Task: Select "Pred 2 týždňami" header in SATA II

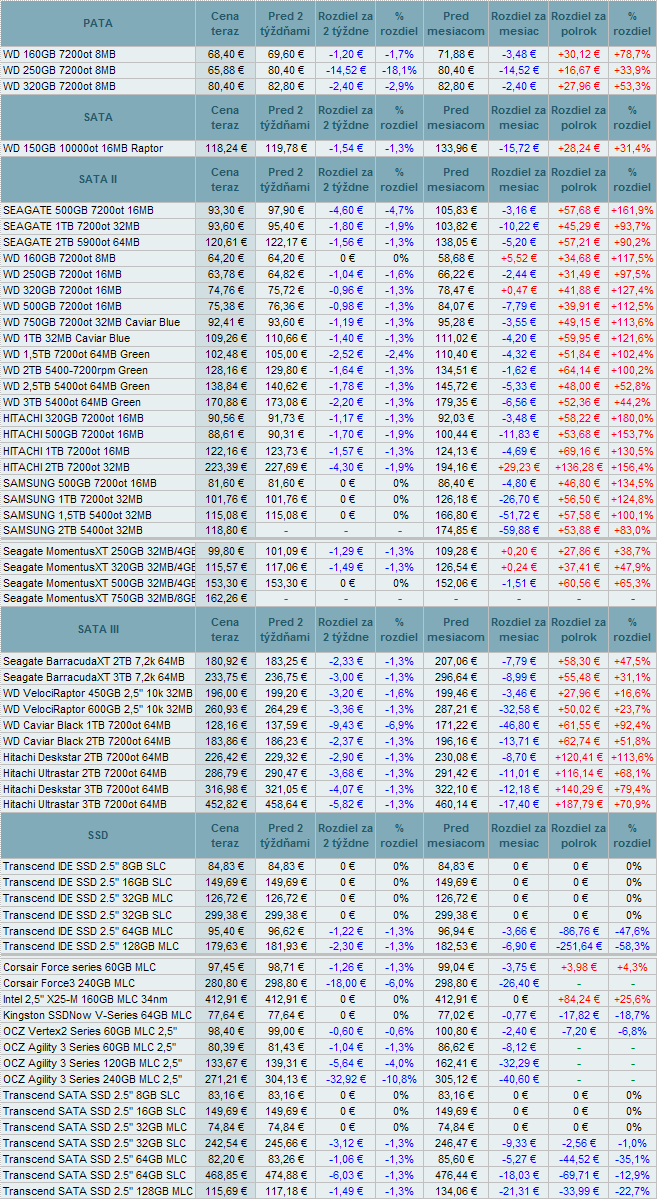Action: tap(285, 180)
